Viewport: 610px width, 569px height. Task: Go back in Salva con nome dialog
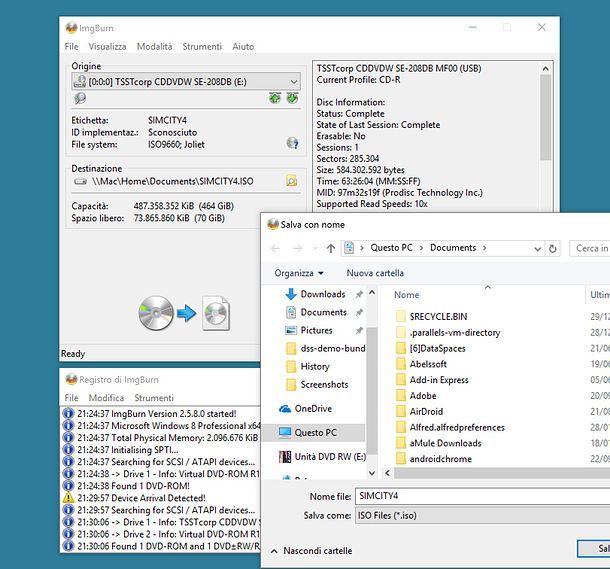(276, 248)
